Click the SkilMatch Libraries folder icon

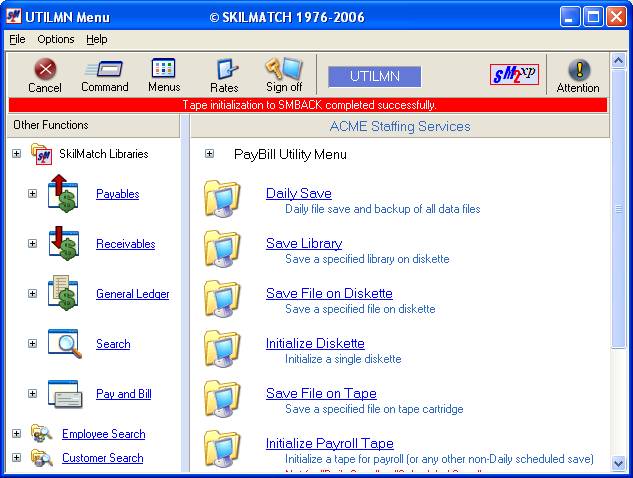(x=42, y=154)
